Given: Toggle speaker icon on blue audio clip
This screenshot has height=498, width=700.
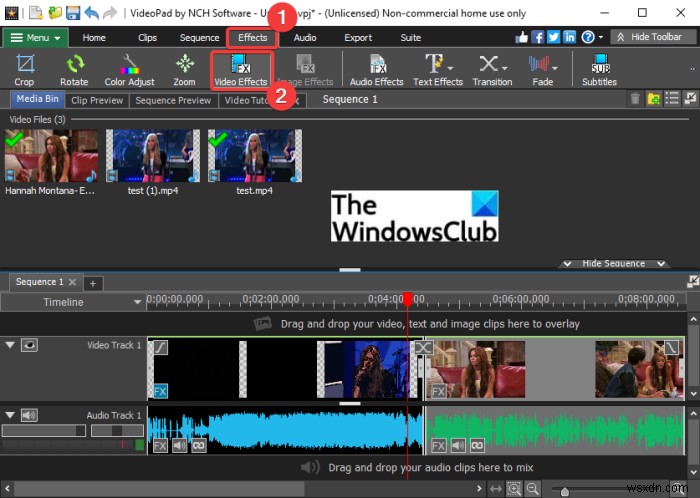Looking at the screenshot, I should 179,445.
